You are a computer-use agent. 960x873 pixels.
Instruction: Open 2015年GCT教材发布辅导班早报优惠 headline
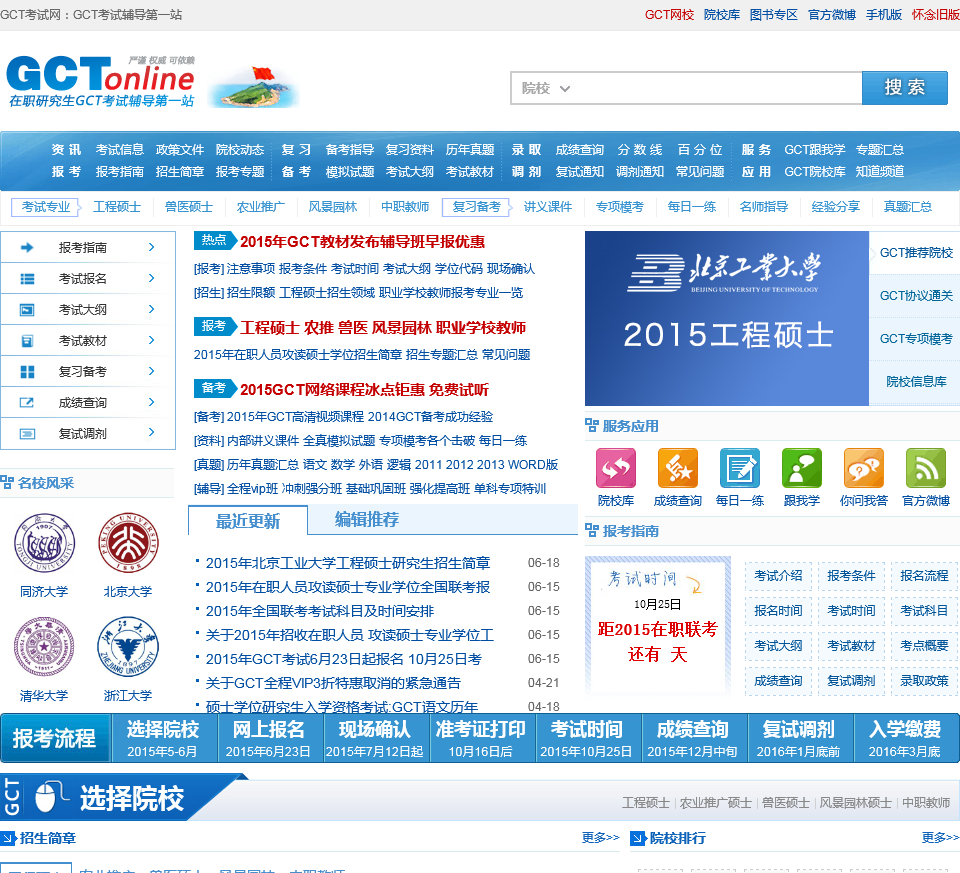click(x=362, y=242)
